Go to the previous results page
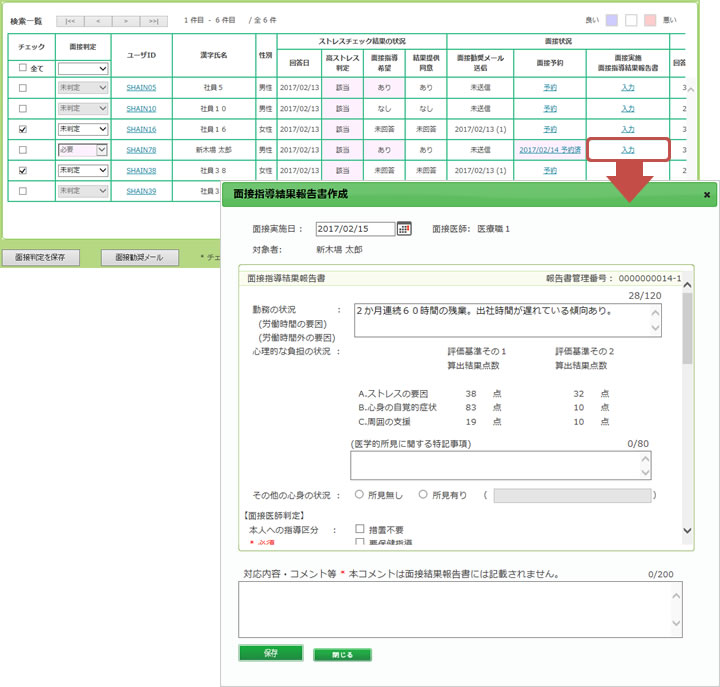Viewport: 720px width, 687px height. [98, 21]
